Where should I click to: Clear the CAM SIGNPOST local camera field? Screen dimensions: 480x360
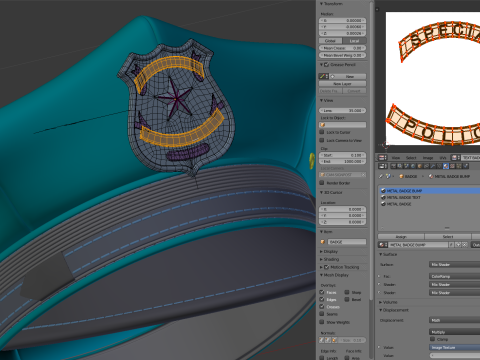click(363, 175)
